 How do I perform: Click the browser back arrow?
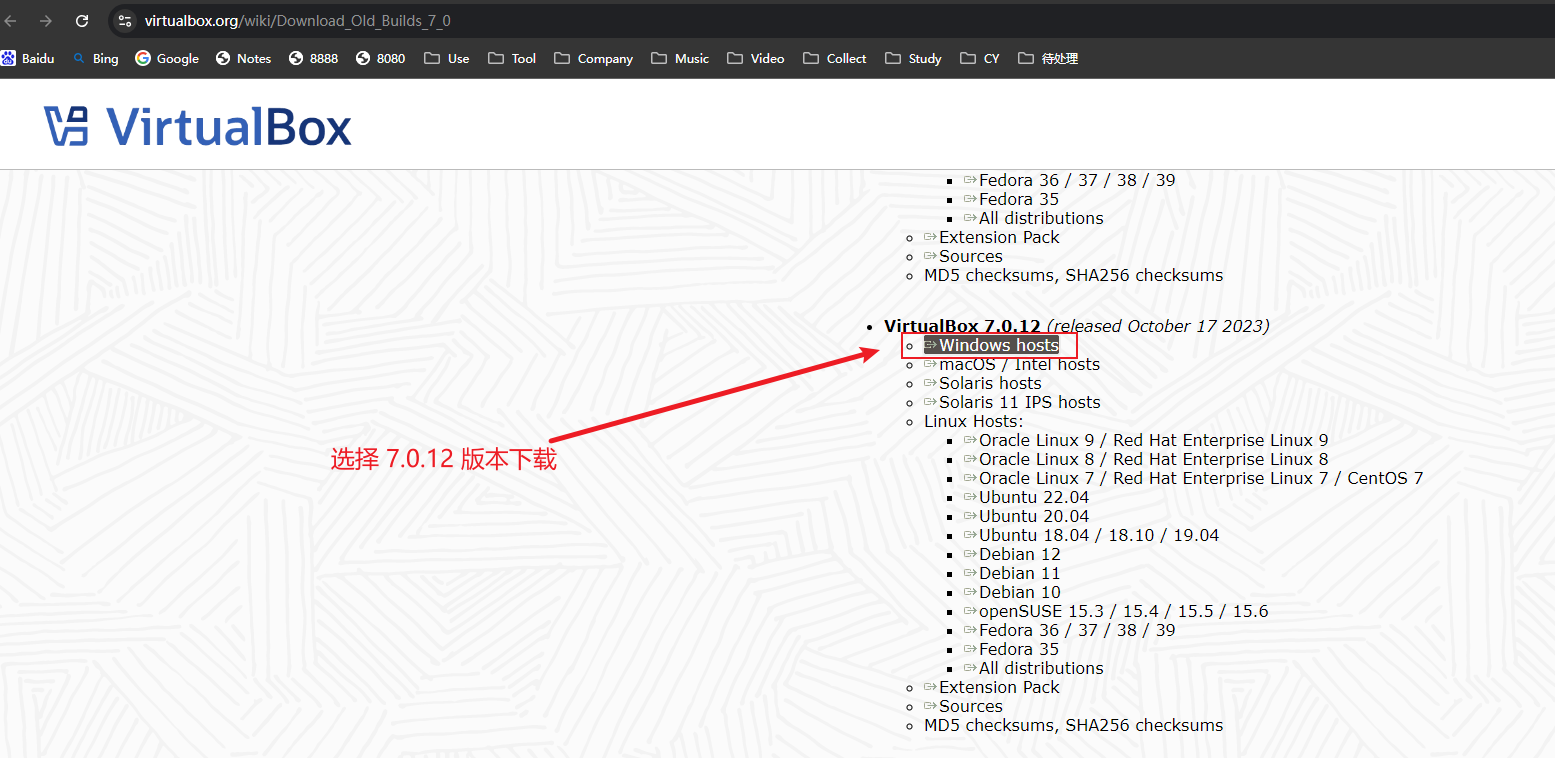(x=11, y=20)
